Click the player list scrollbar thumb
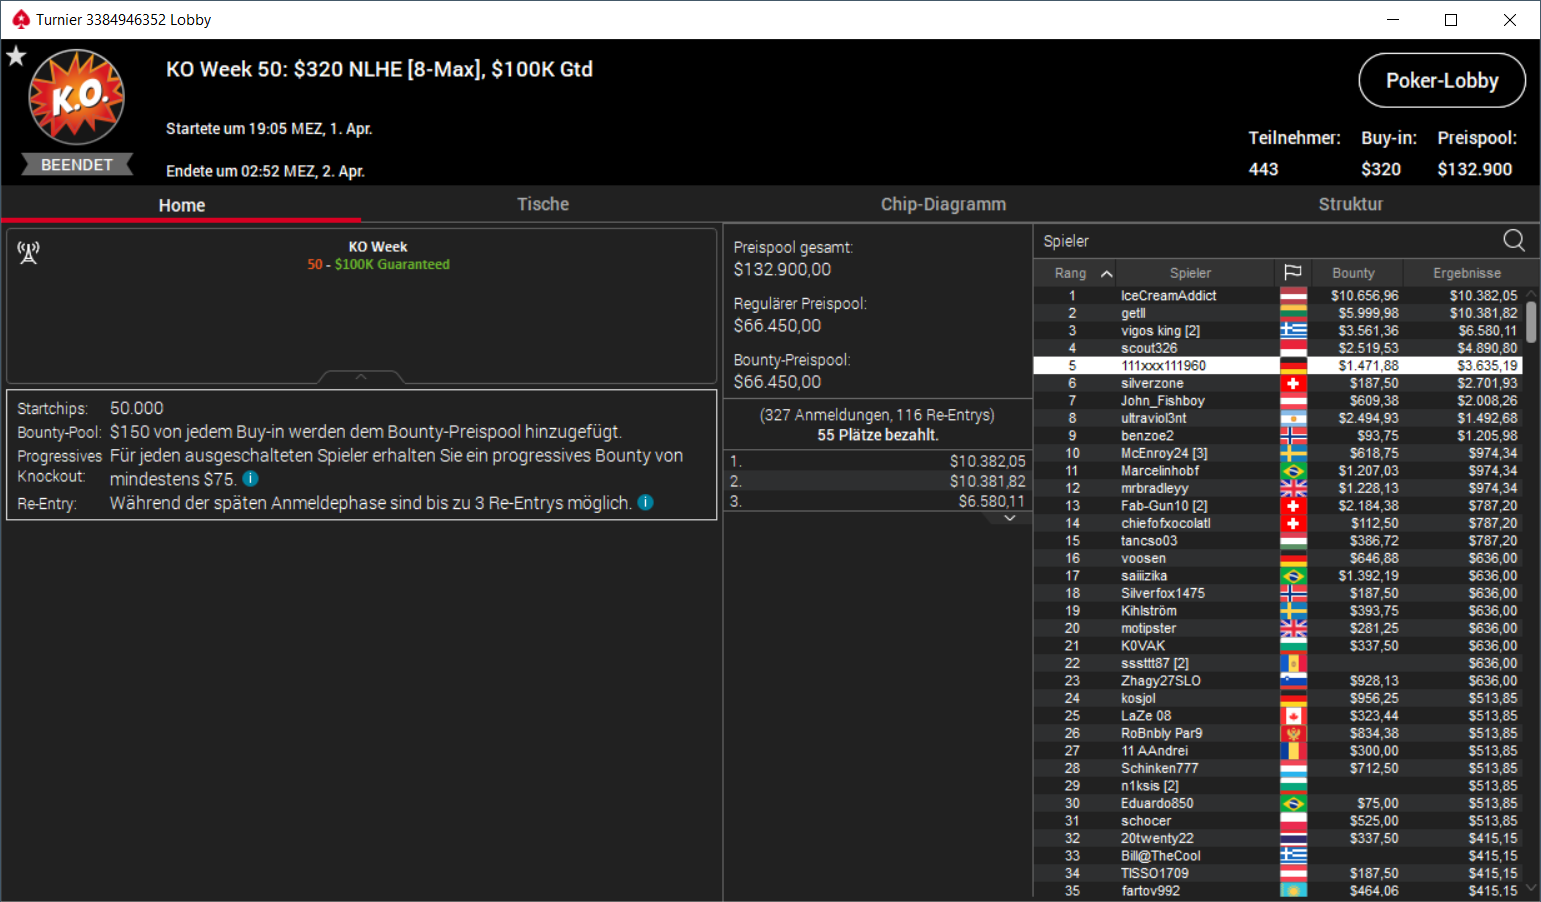This screenshot has width=1541, height=902. click(x=1531, y=322)
